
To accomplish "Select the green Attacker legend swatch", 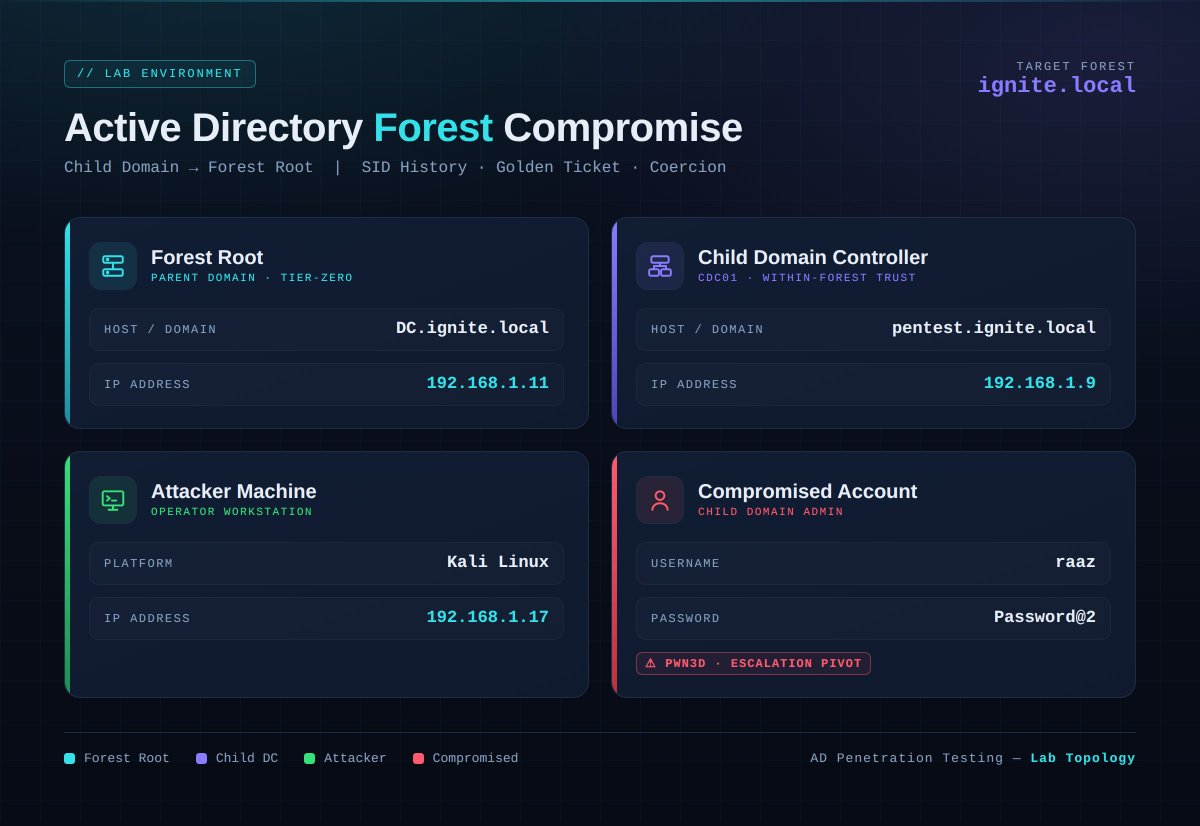I will (309, 759).
